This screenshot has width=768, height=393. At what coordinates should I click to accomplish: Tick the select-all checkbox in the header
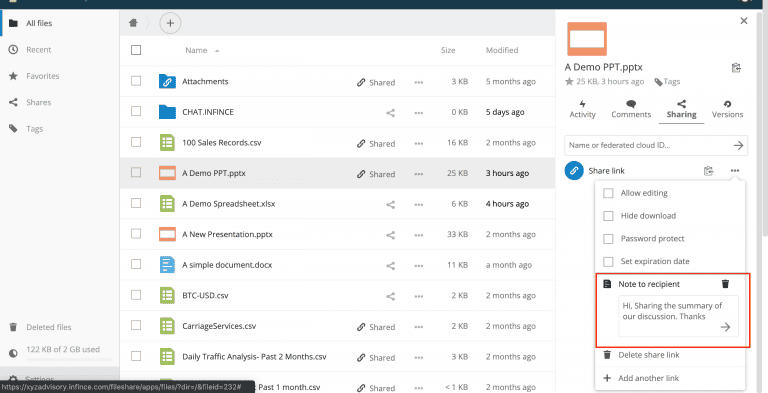(136, 50)
